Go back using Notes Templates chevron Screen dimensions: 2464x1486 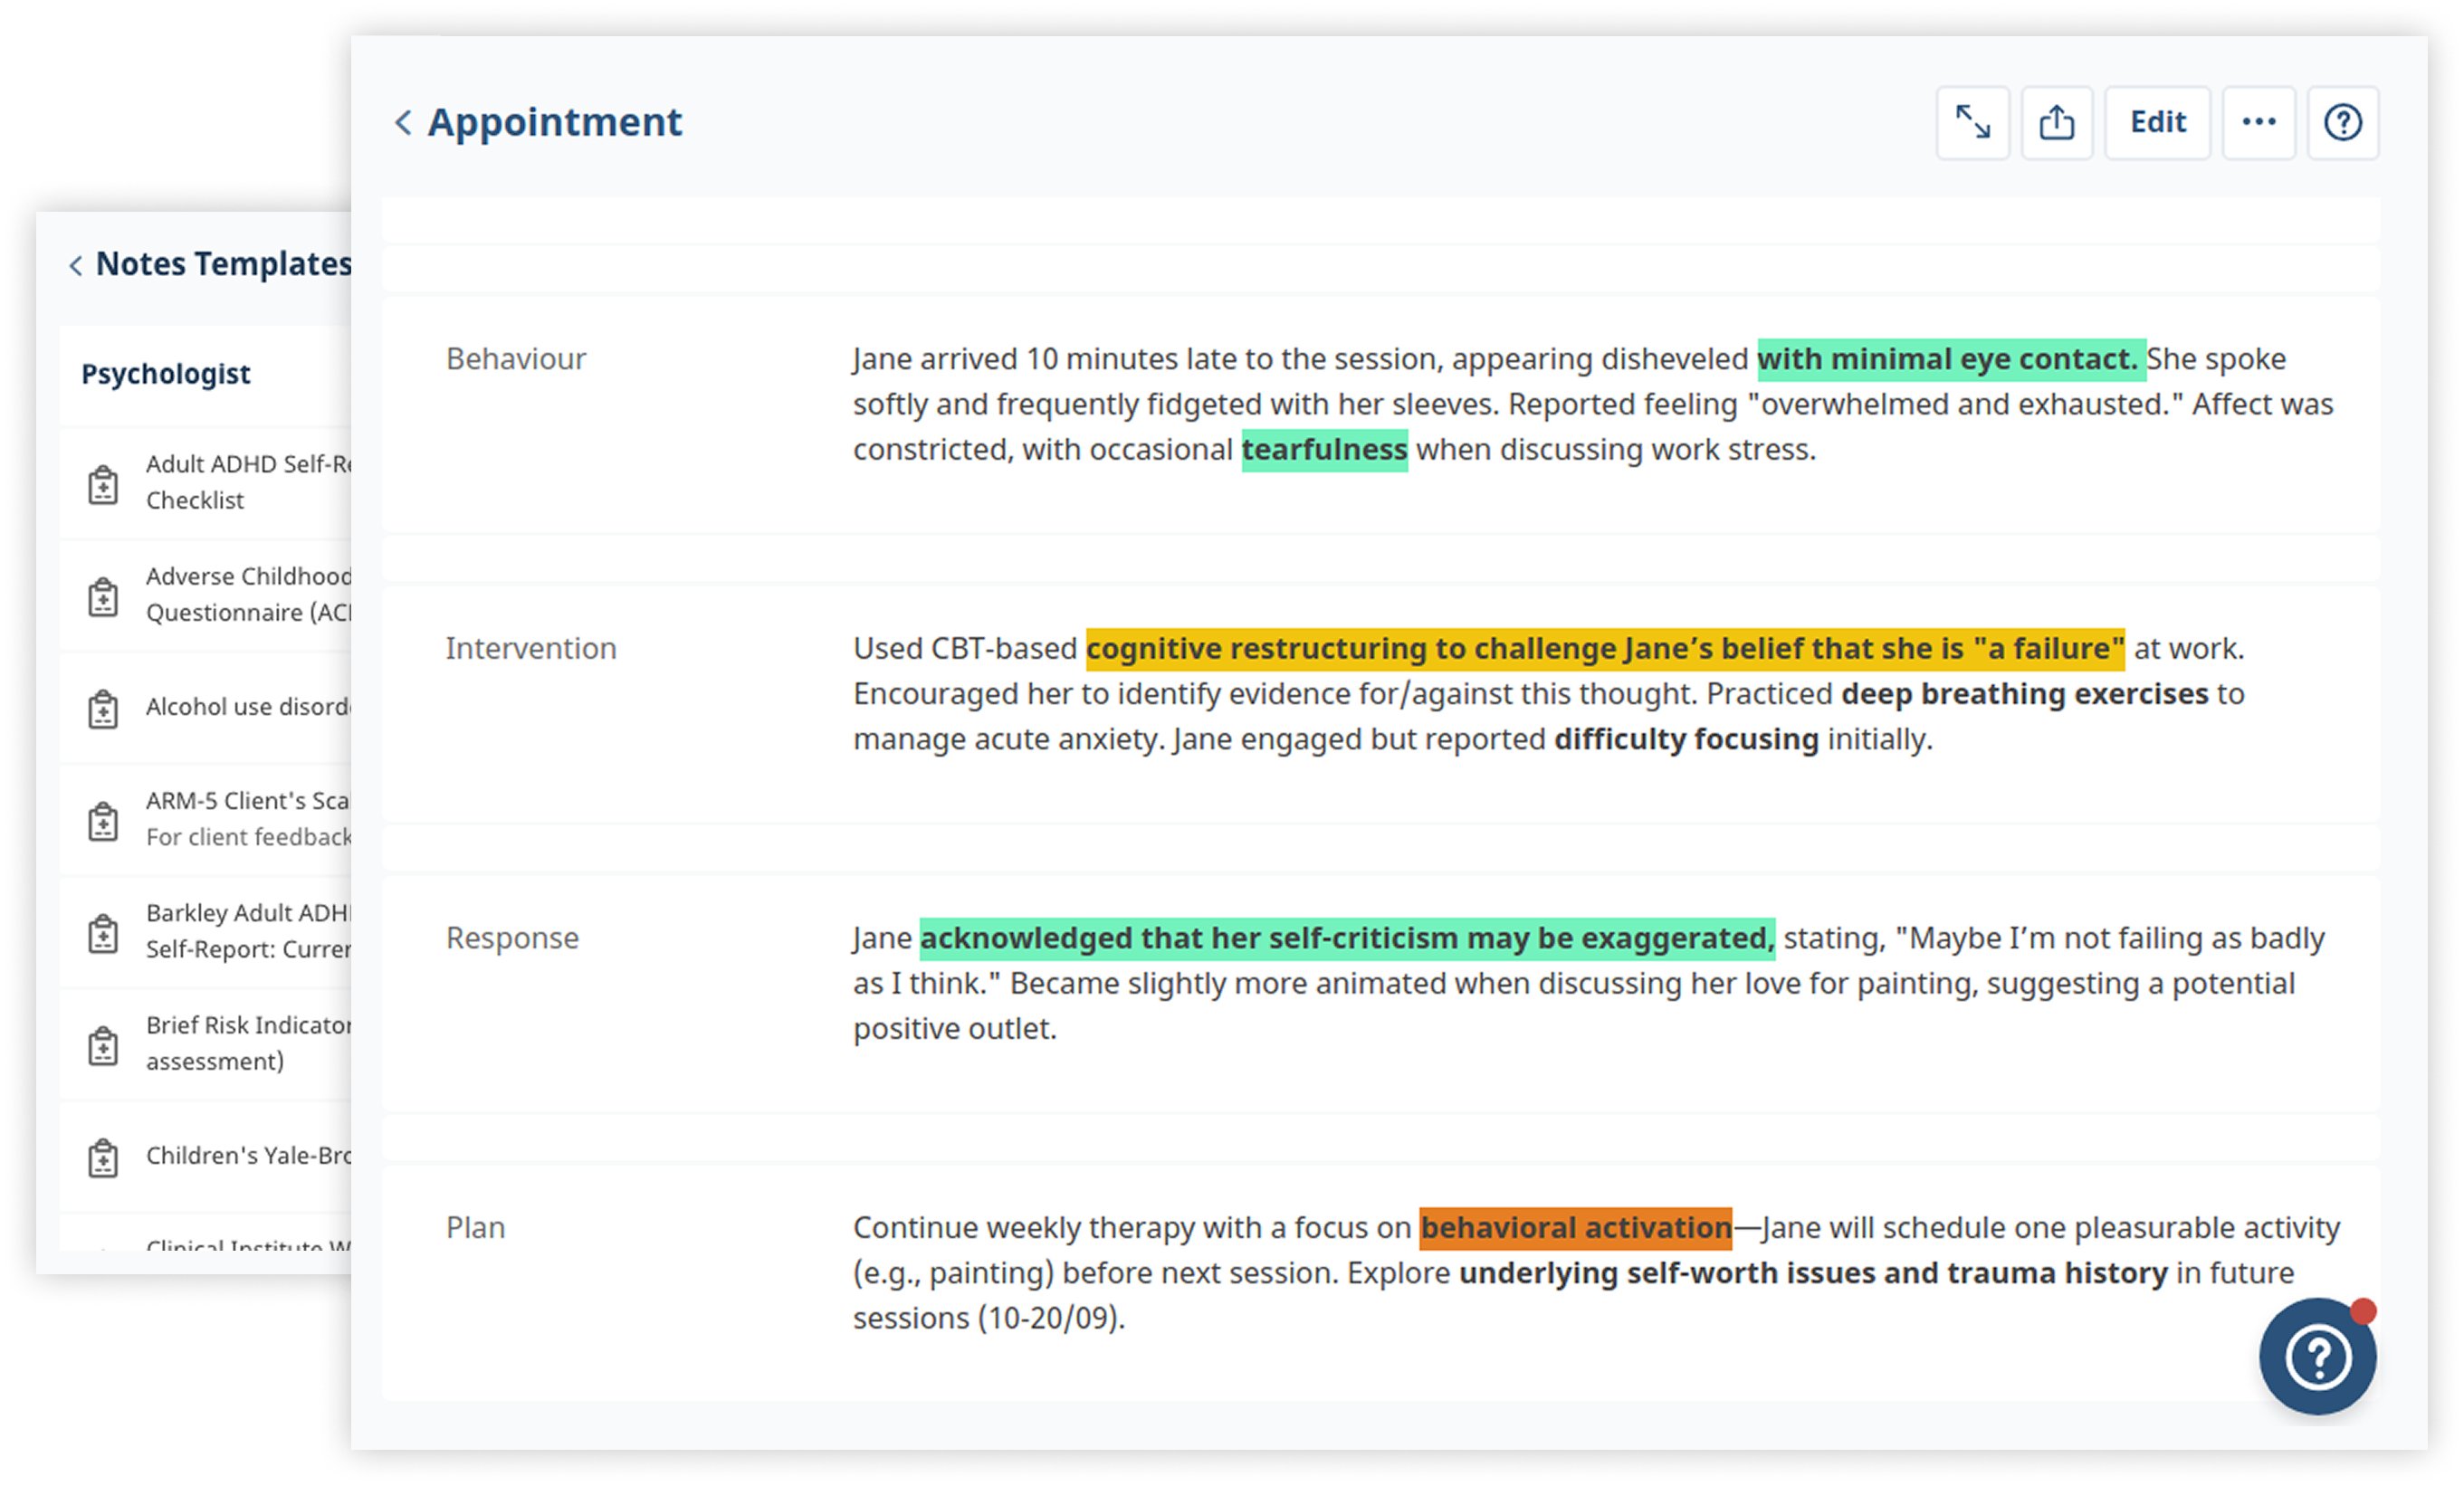pos(76,265)
